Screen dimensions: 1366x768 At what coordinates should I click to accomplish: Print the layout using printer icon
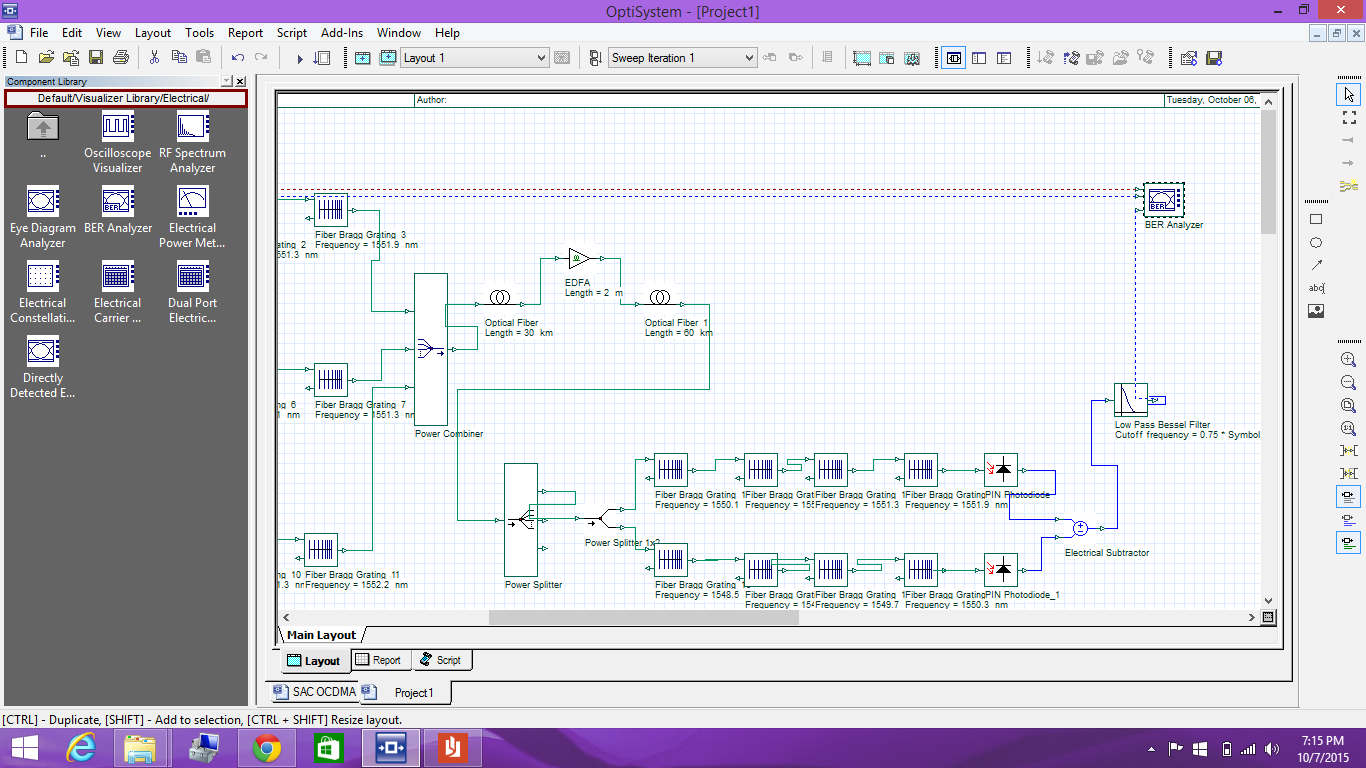(121, 58)
